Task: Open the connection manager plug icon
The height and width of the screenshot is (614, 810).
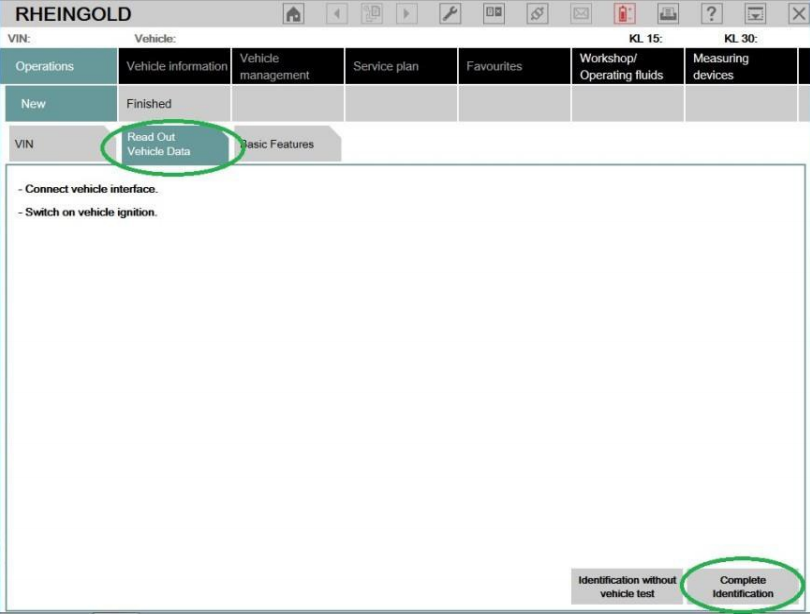Action: (x=537, y=13)
